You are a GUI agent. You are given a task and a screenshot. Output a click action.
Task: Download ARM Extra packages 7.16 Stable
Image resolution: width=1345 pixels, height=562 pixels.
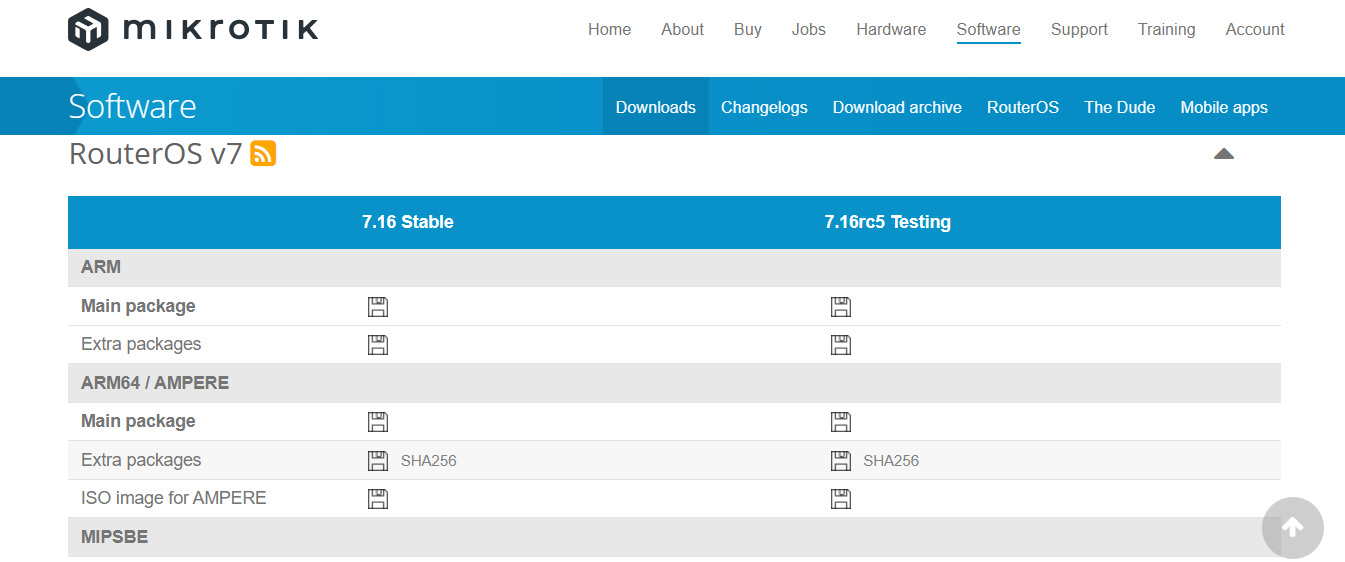point(378,345)
